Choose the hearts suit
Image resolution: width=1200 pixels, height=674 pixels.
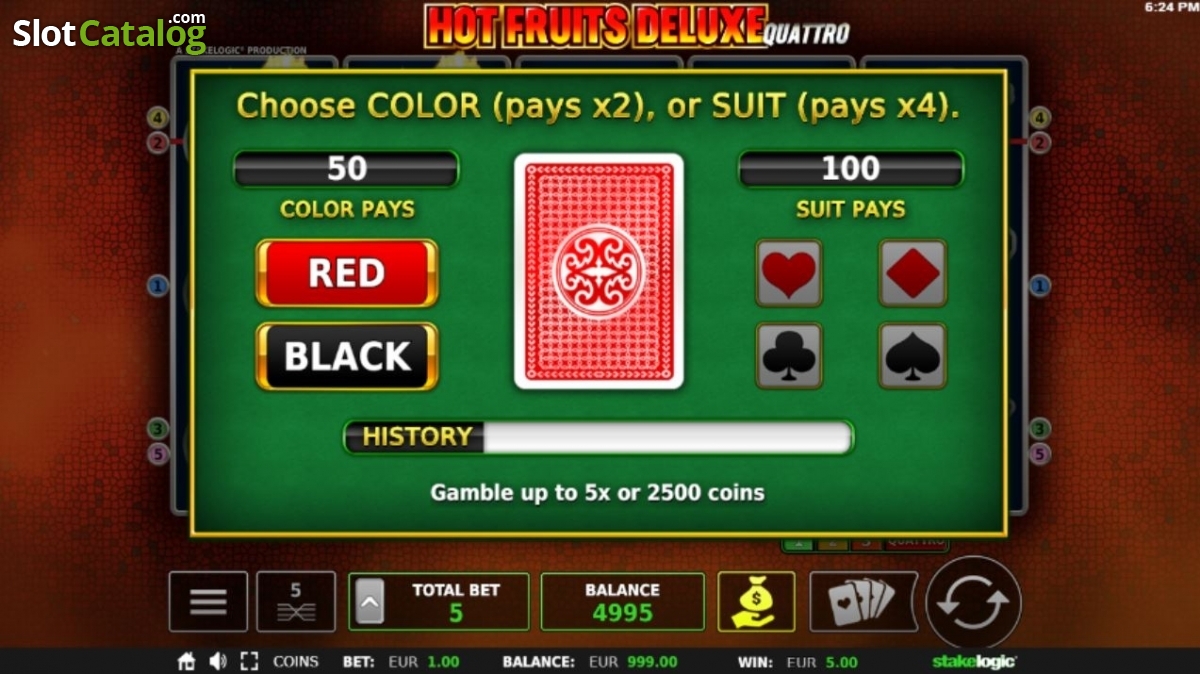(x=789, y=272)
